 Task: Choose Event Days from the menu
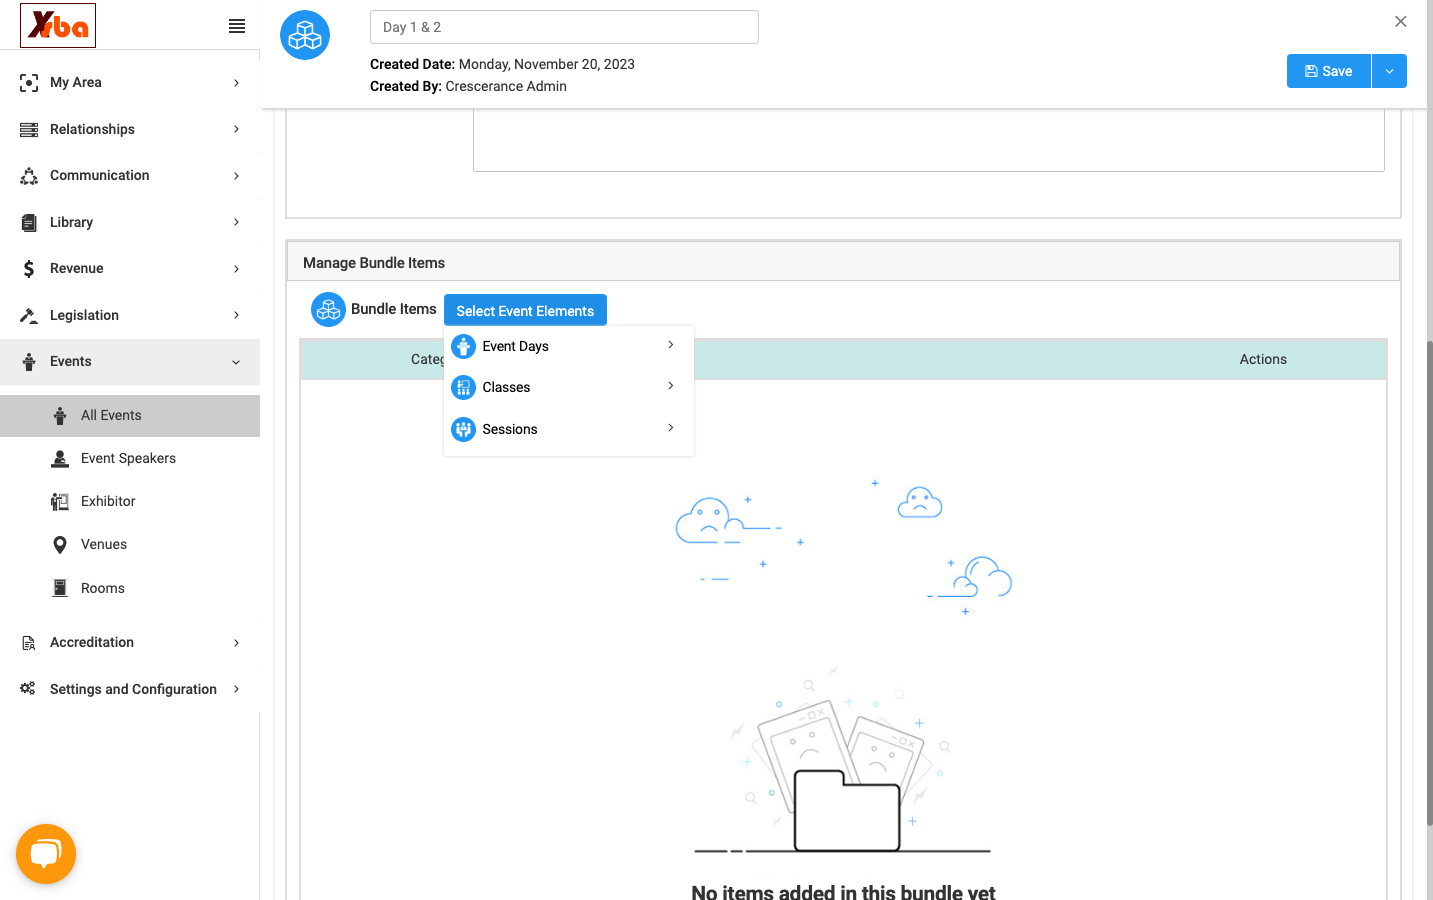click(x=569, y=347)
